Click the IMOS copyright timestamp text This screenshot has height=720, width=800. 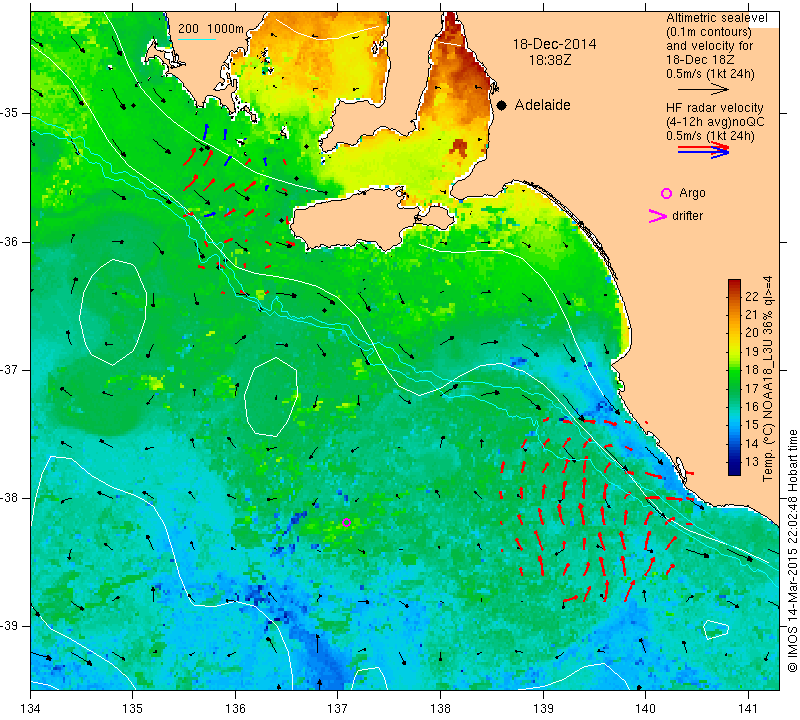(792, 550)
